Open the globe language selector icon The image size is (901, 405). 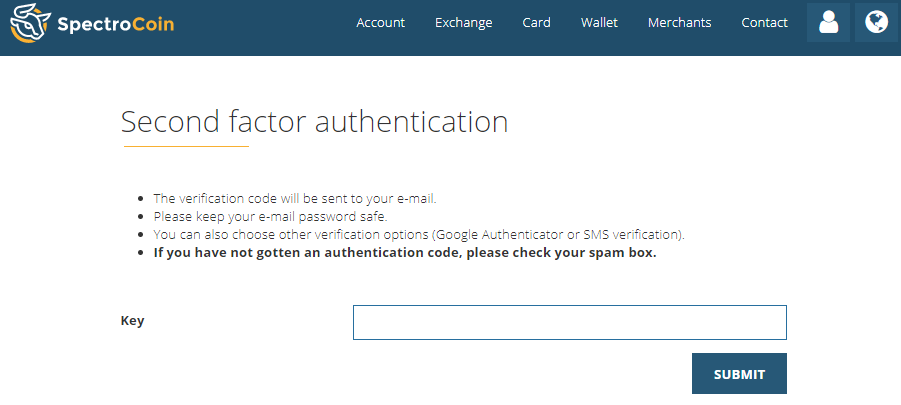[876, 22]
